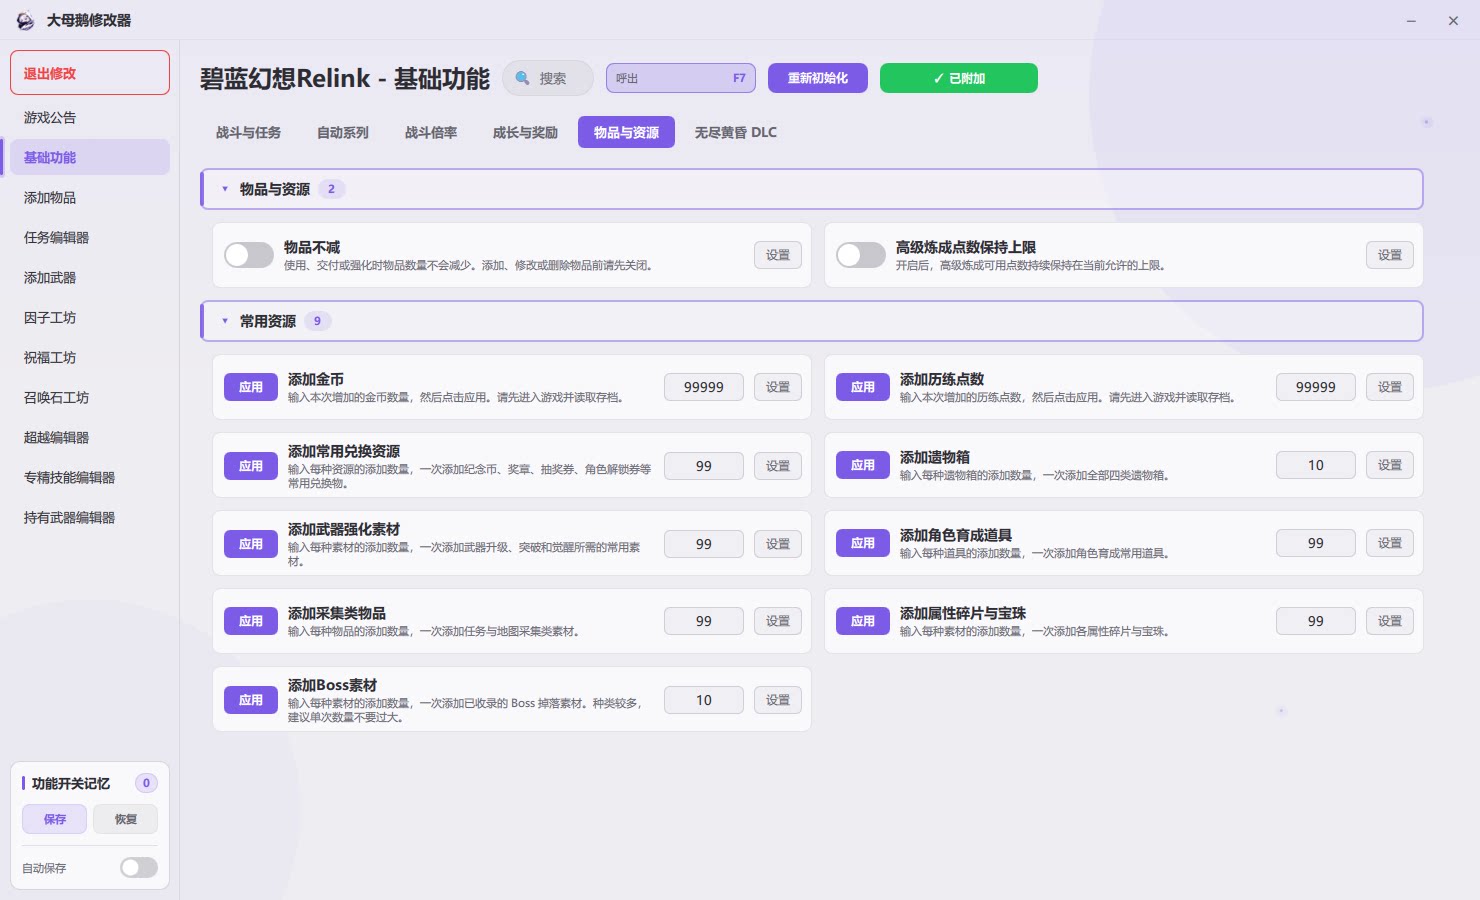The width and height of the screenshot is (1480, 900).
Task: Click the 添加武器强化素材 quantity field
Action: click(704, 544)
